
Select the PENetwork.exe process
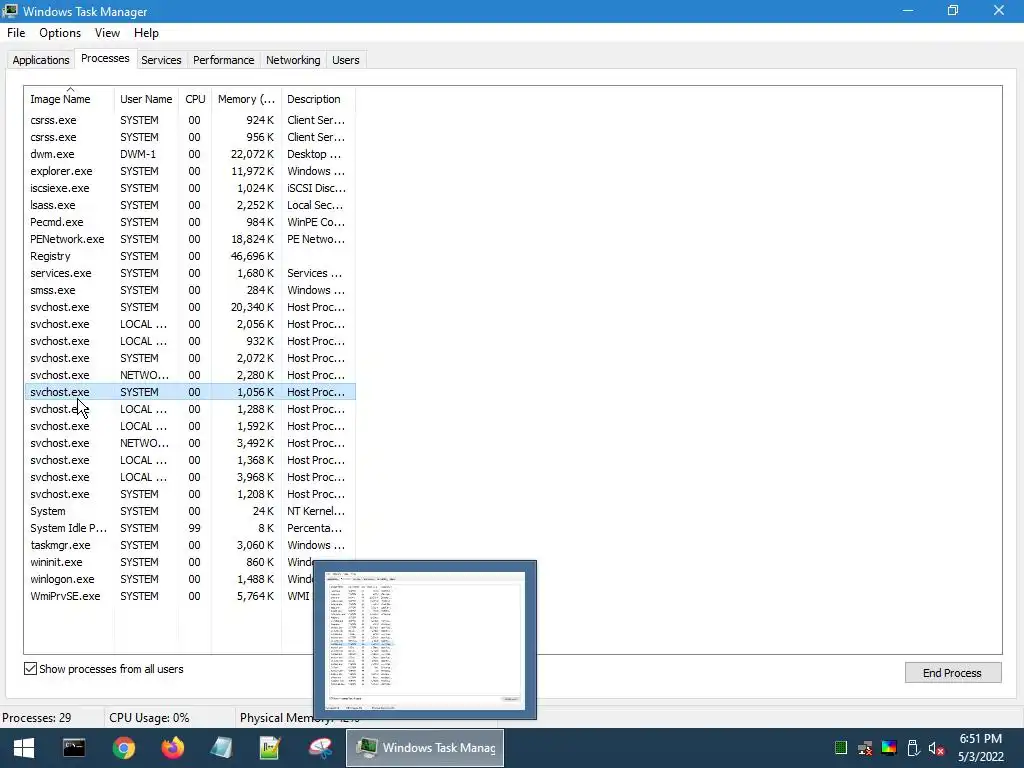tap(190, 239)
